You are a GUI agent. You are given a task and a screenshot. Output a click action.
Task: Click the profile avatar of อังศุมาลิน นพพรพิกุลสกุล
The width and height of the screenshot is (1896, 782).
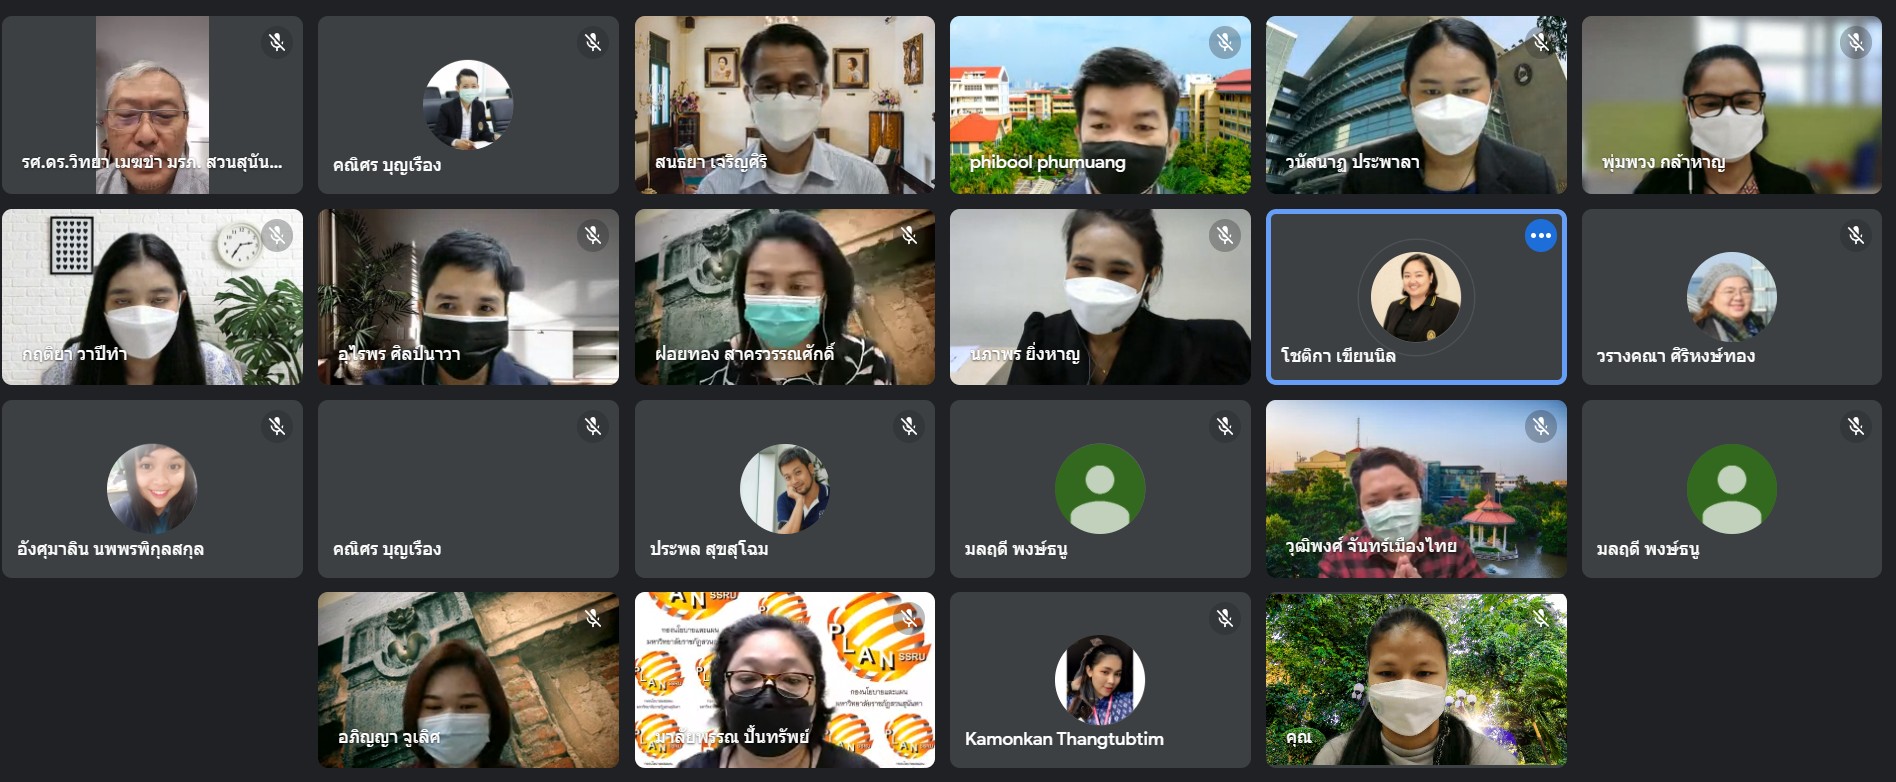click(x=152, y=489)
